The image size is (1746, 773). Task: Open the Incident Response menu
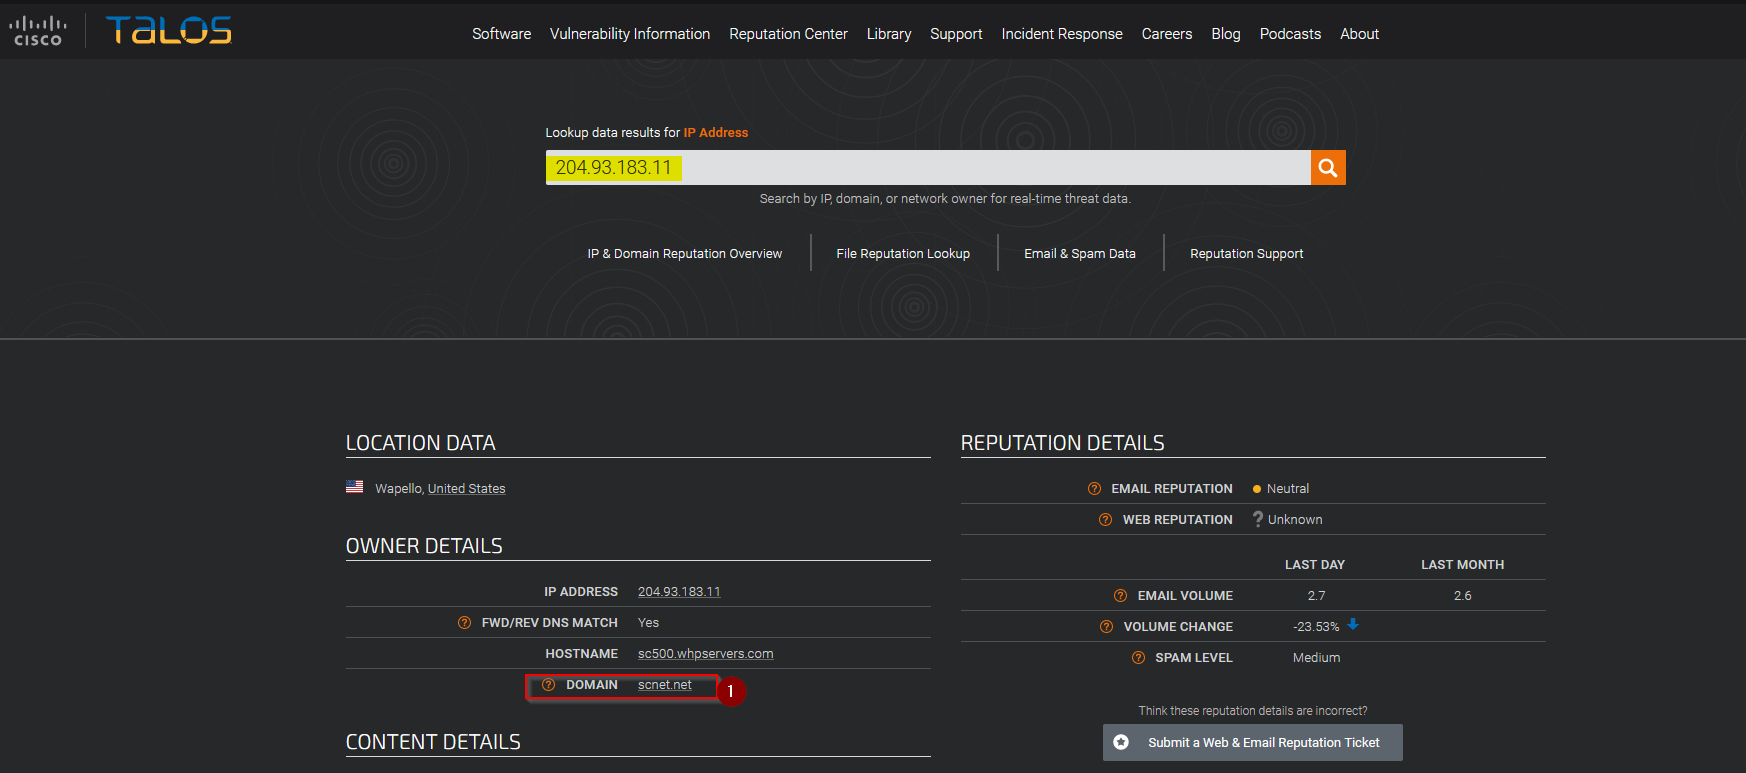pyautogui.click(x=1062, y=34)
